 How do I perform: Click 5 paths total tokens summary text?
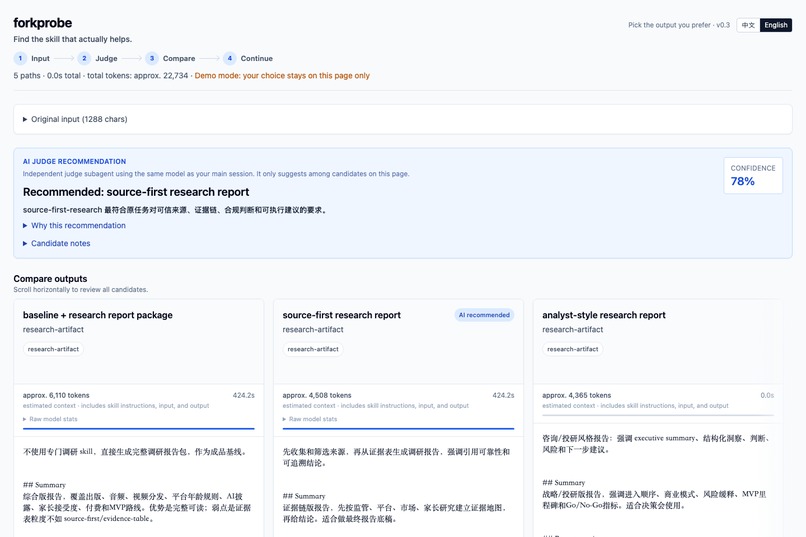pos(101,76)
